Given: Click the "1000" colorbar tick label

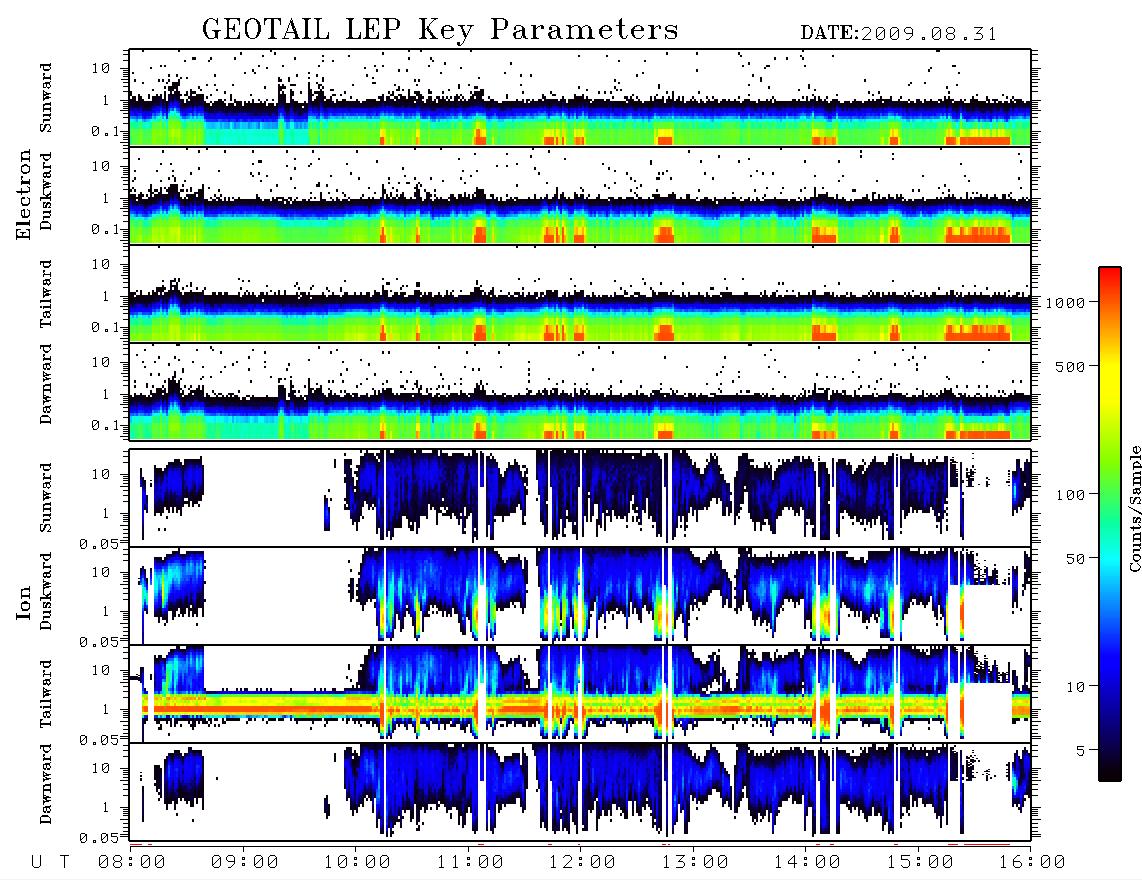Looking at the screenshot, I should coord(1065,302).
